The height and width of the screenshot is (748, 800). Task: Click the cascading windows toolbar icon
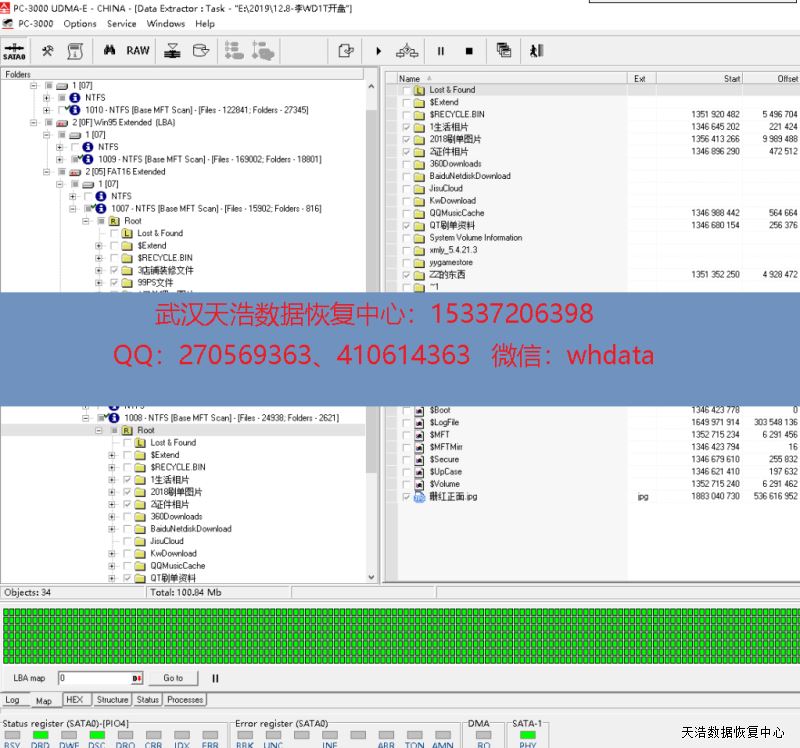504,50
